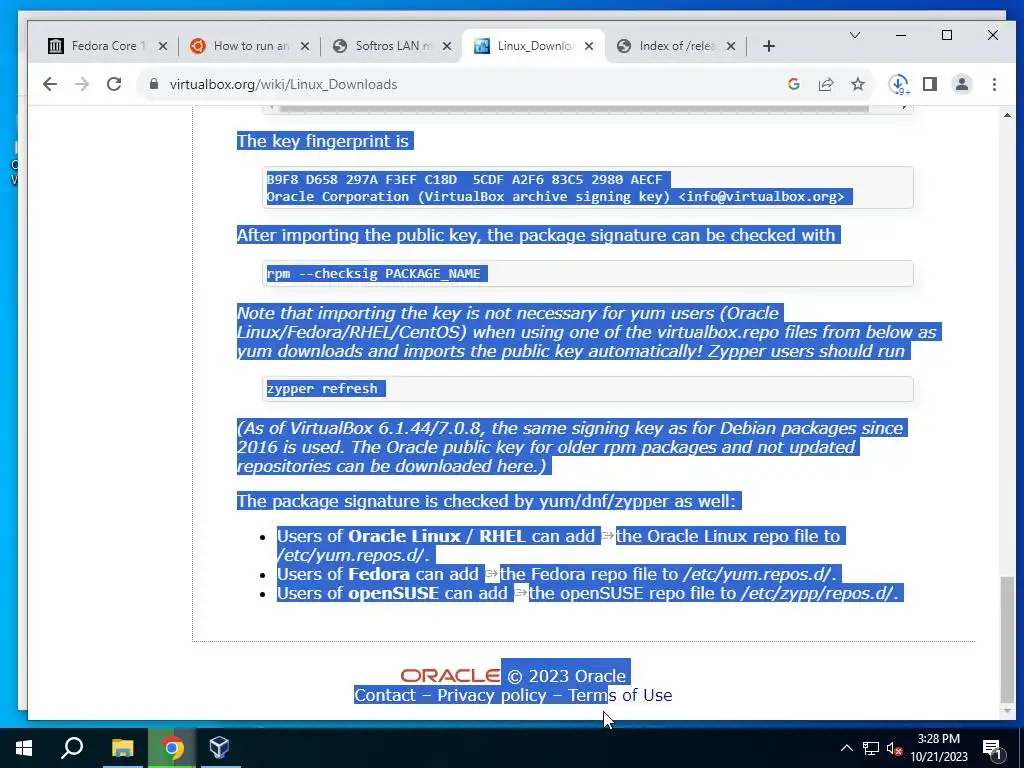Open the notification center icon
Screen dimensions: 1024x768
[x=991, y=748]
